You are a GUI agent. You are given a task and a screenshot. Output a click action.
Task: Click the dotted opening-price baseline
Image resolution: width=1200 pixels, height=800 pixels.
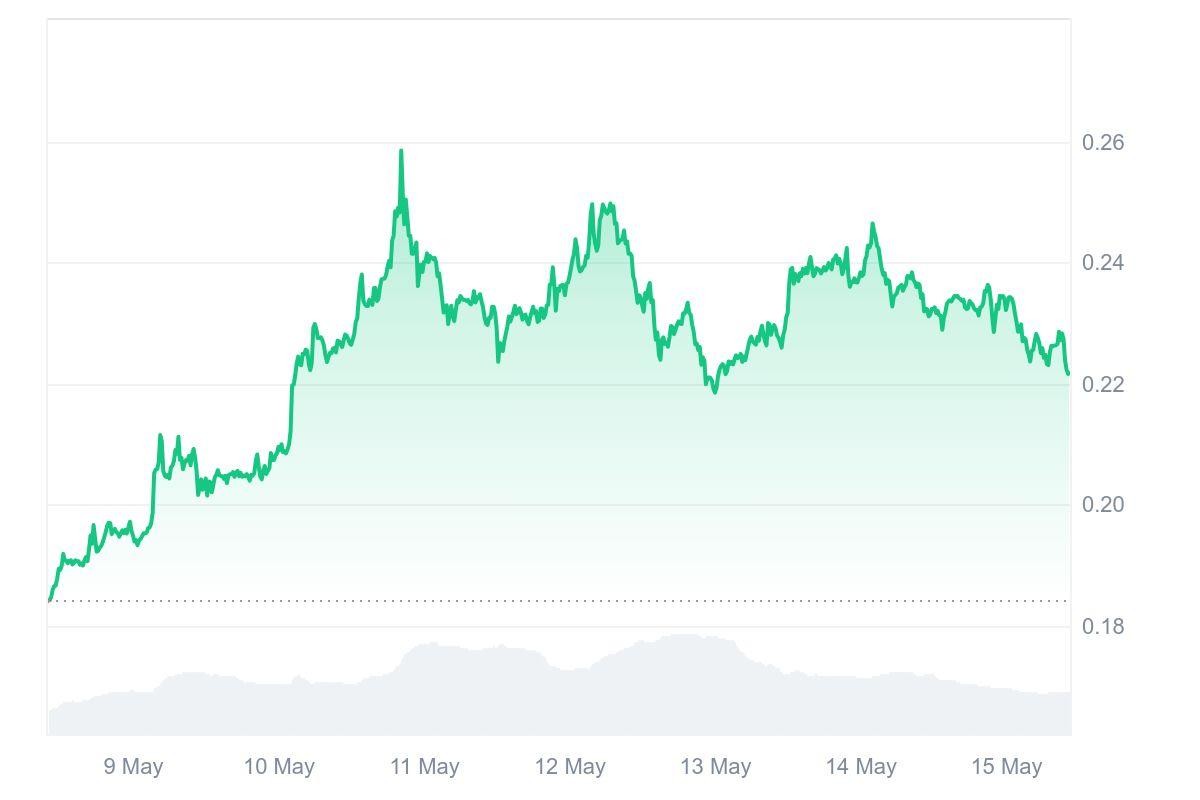[560, 601]
